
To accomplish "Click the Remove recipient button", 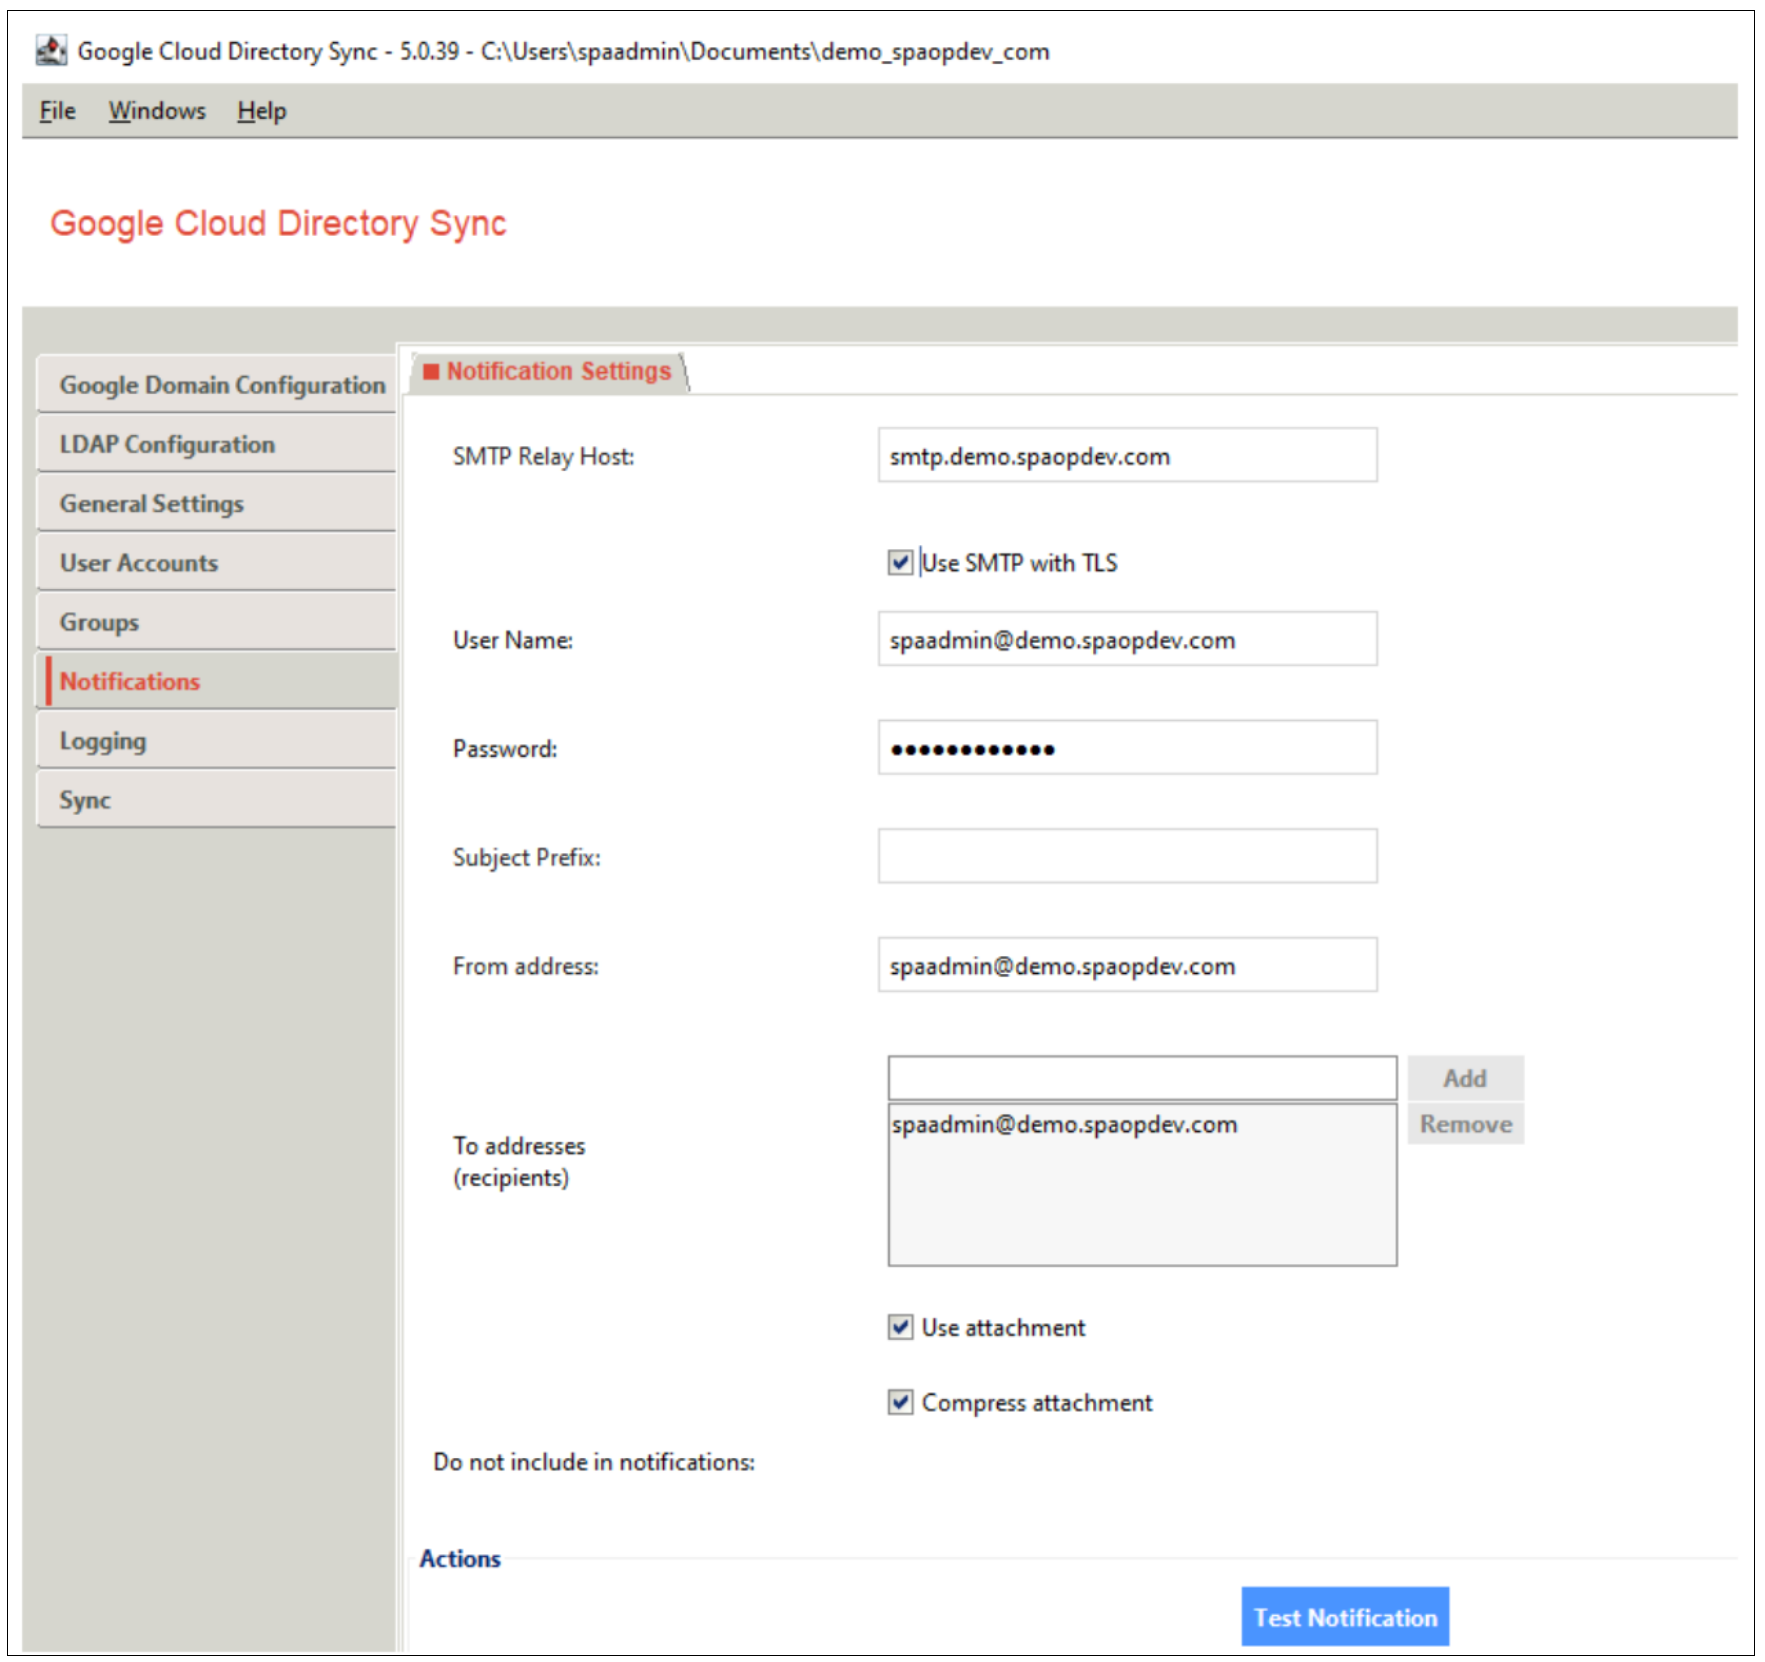I will pyautogui.click(x=1465, y=1124).
